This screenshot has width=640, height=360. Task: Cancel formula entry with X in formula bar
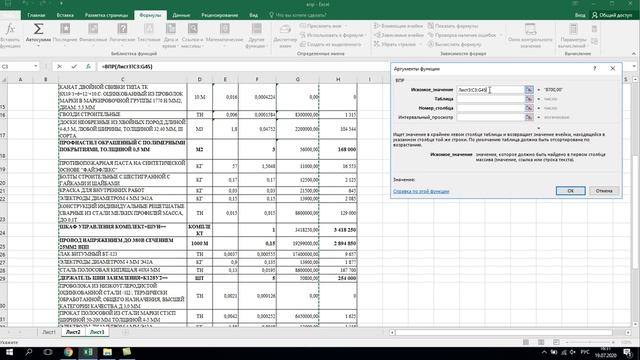coord(60,66)
